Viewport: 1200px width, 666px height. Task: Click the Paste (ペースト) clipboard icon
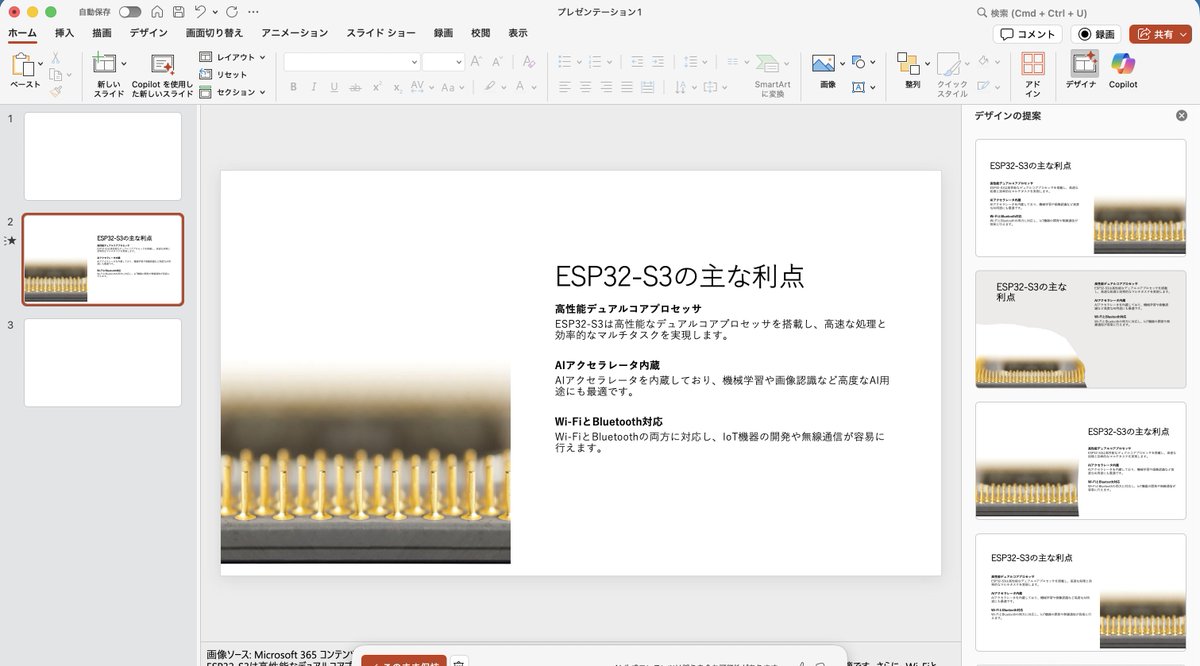[x=24, y=66]
